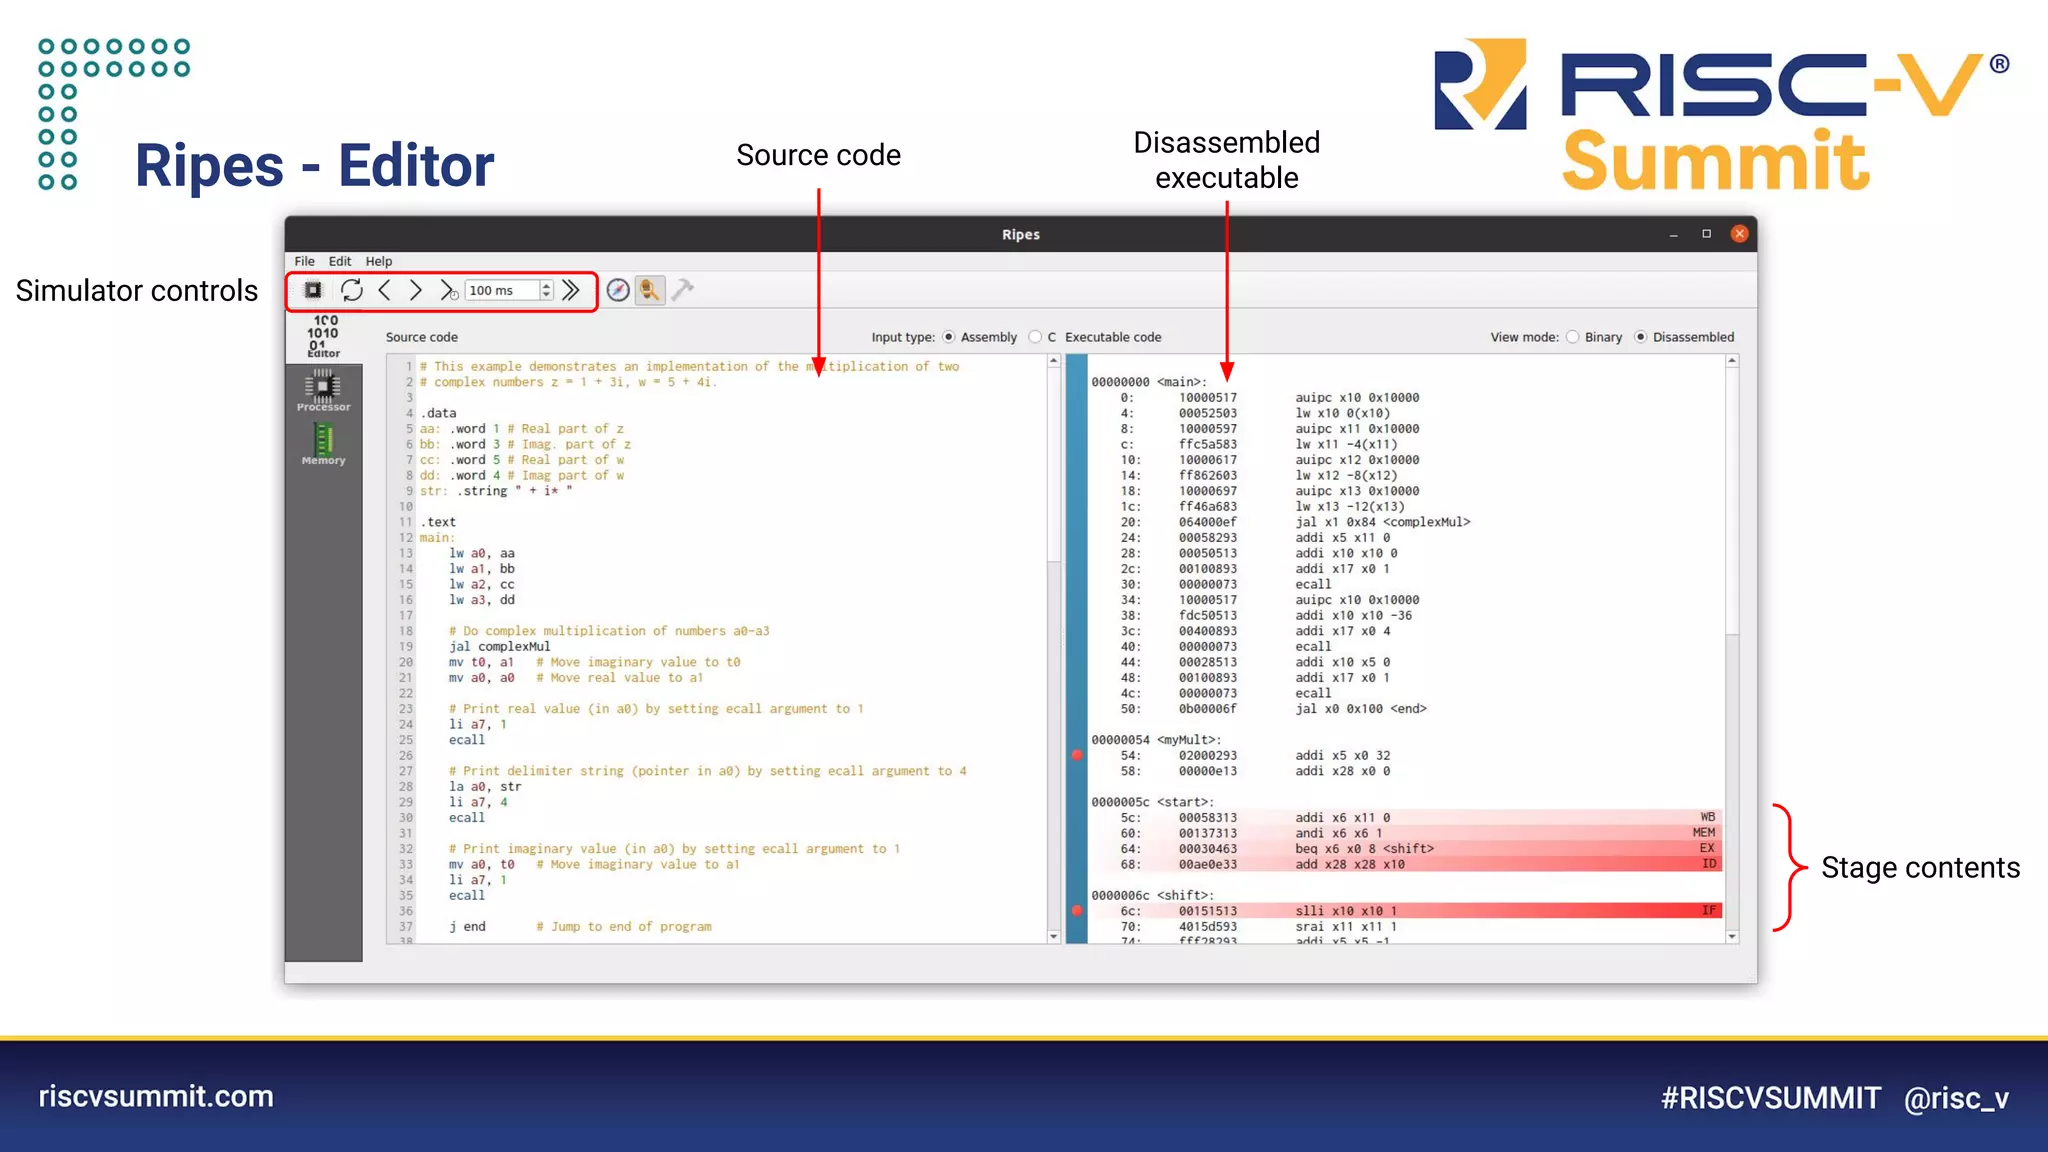The height and width of the screenshot is (1152, 2048).
Task: Click the source editor scroll-down arrow
Action: pyautogui.click(x=1053, y=937)
